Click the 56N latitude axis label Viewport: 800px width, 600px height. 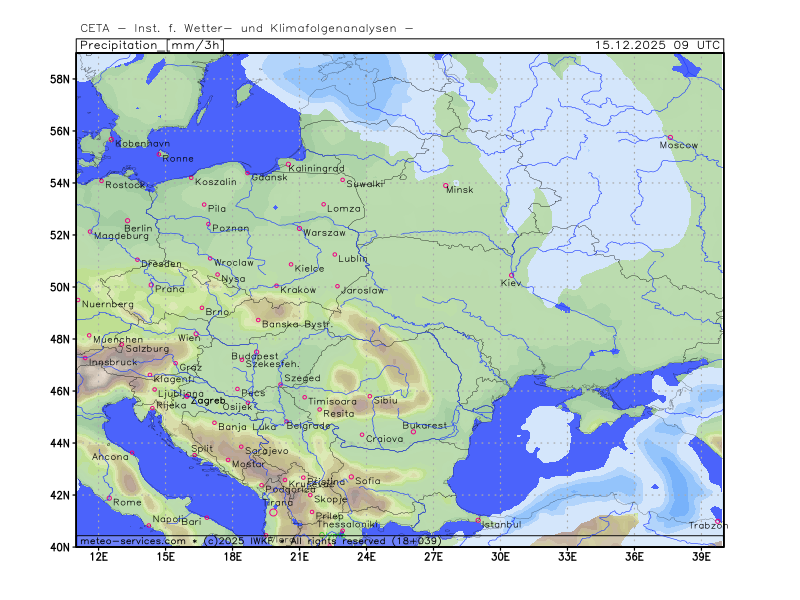coord(59,132)
